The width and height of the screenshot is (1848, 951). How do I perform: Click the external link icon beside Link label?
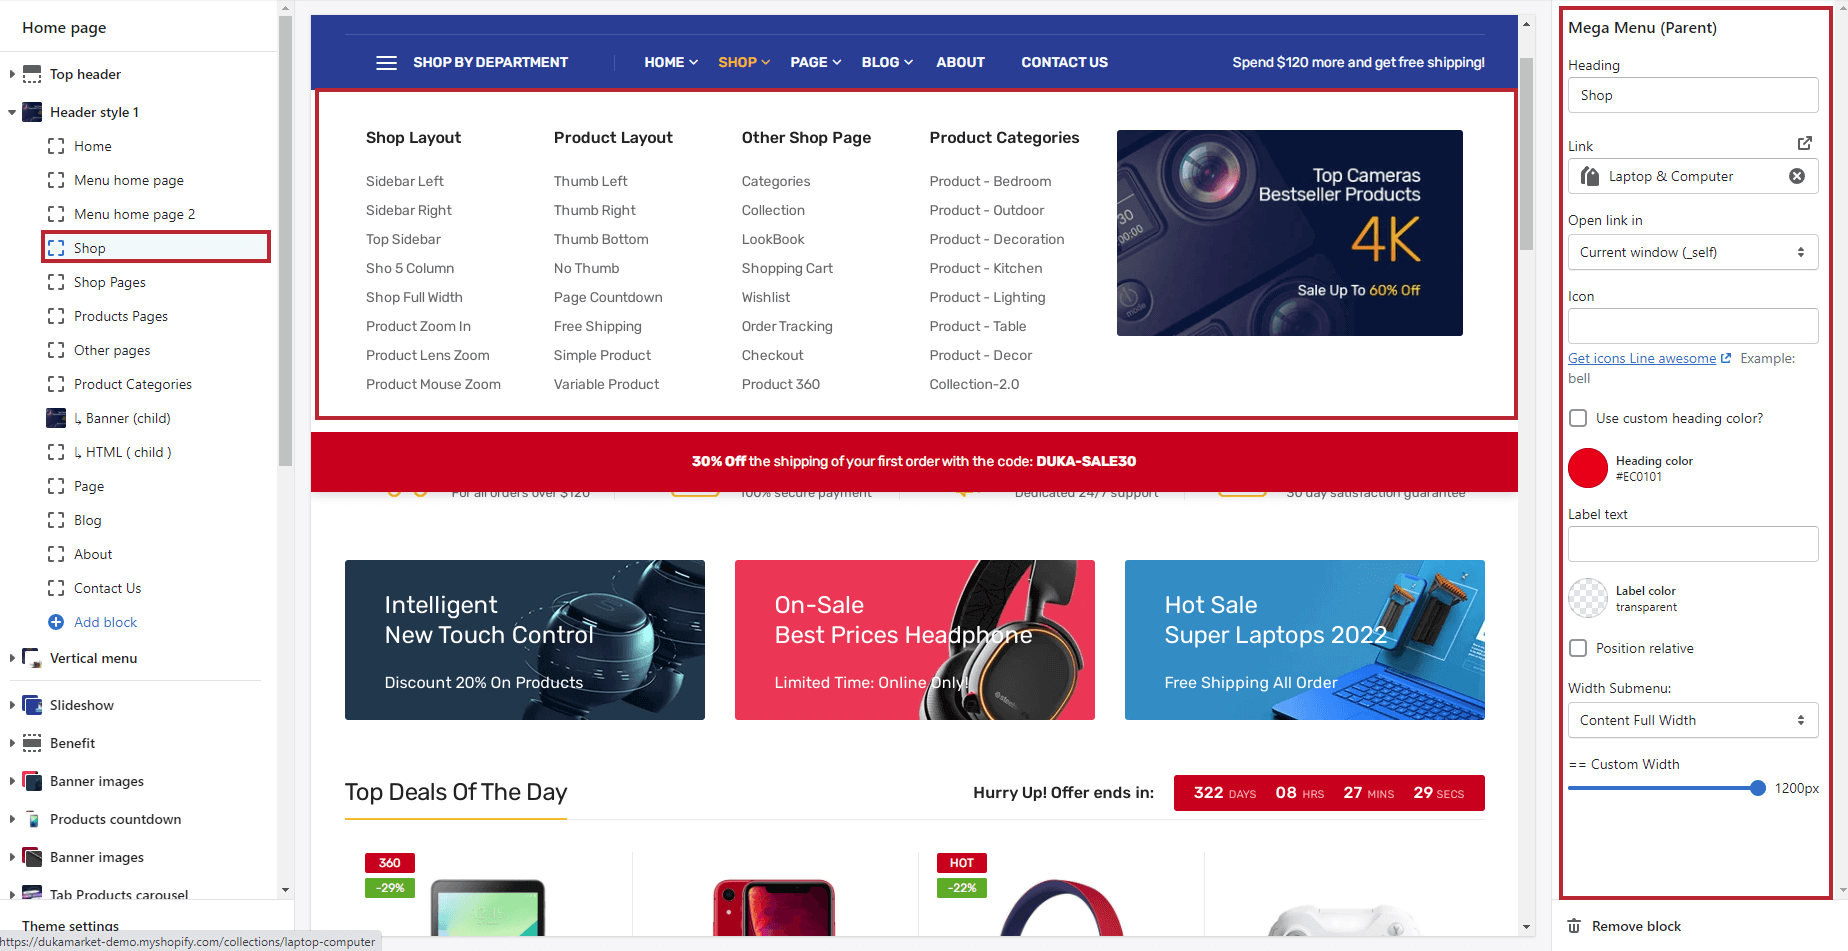click(1805, 144)
